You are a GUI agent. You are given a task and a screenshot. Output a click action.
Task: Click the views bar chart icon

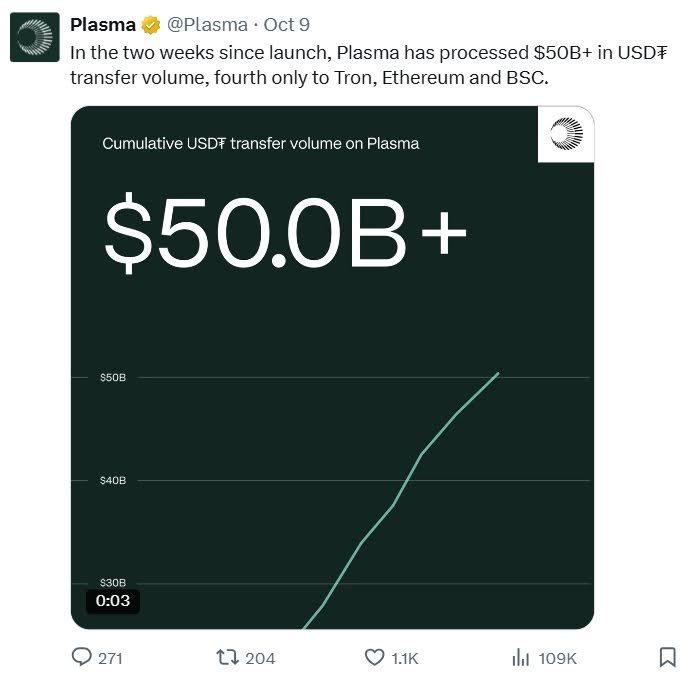click(x=520, y=657)
